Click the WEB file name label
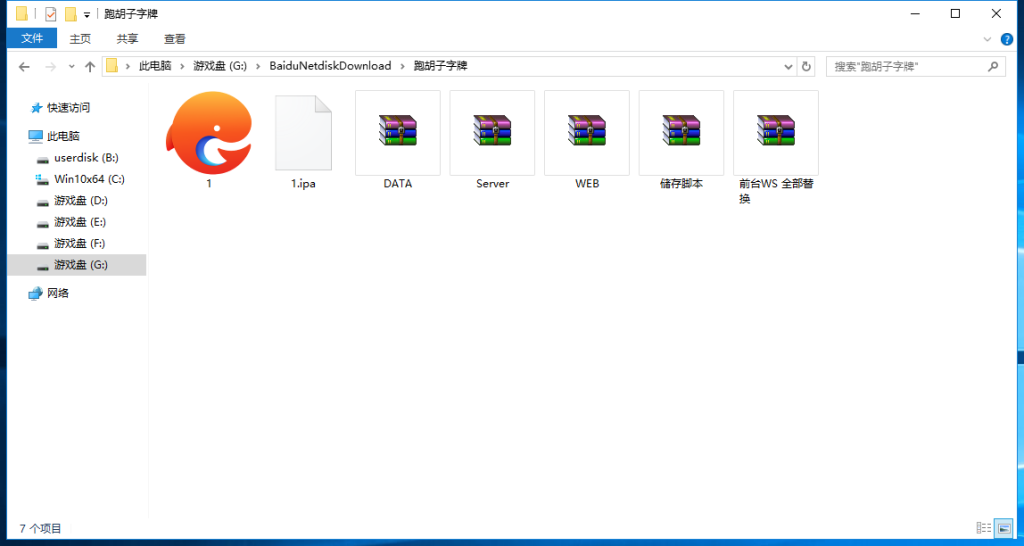This screenshot has height=546, width=1024. point(586,184)
